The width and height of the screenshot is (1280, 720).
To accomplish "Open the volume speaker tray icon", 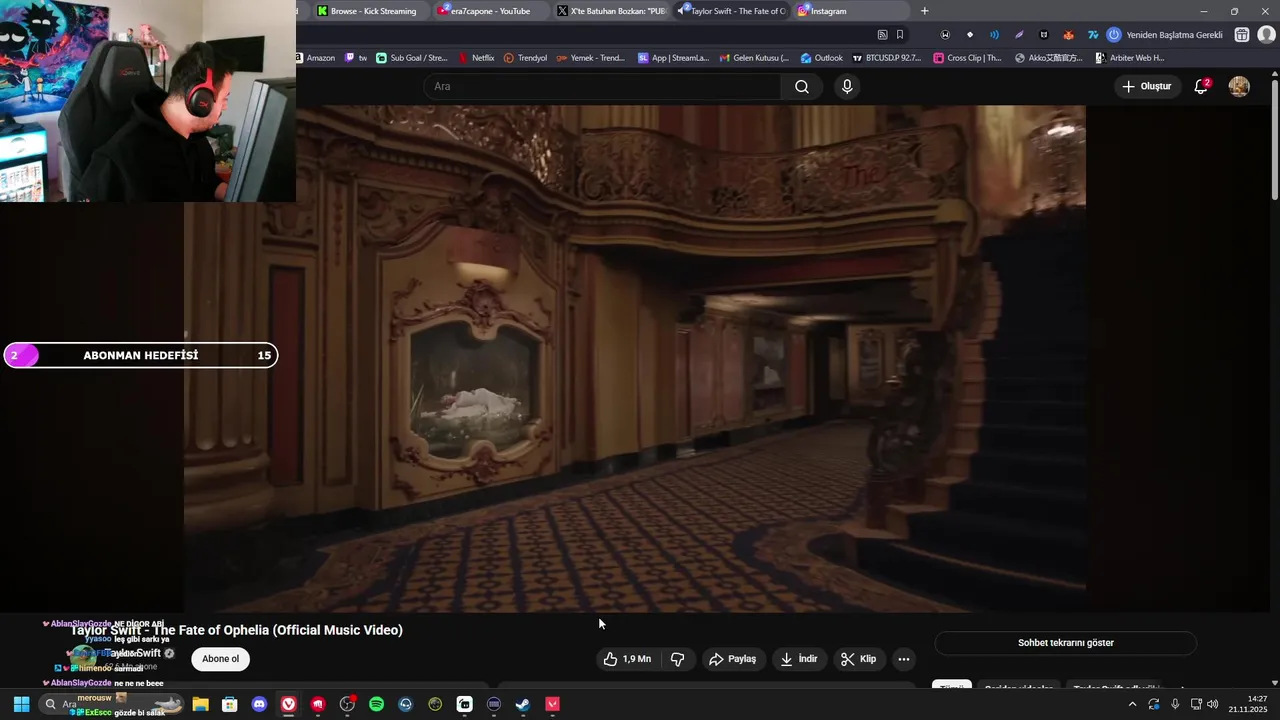I will pos(1212,704).
